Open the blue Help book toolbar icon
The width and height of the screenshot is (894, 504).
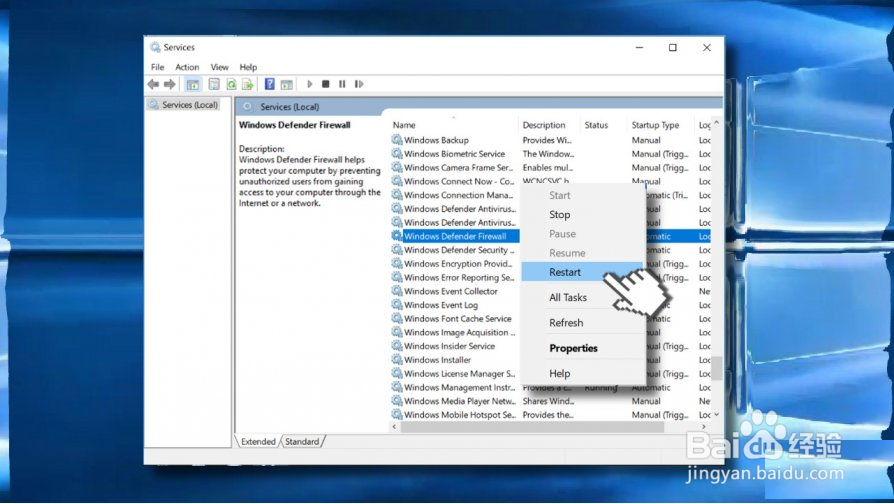click(x=270, y=84)
